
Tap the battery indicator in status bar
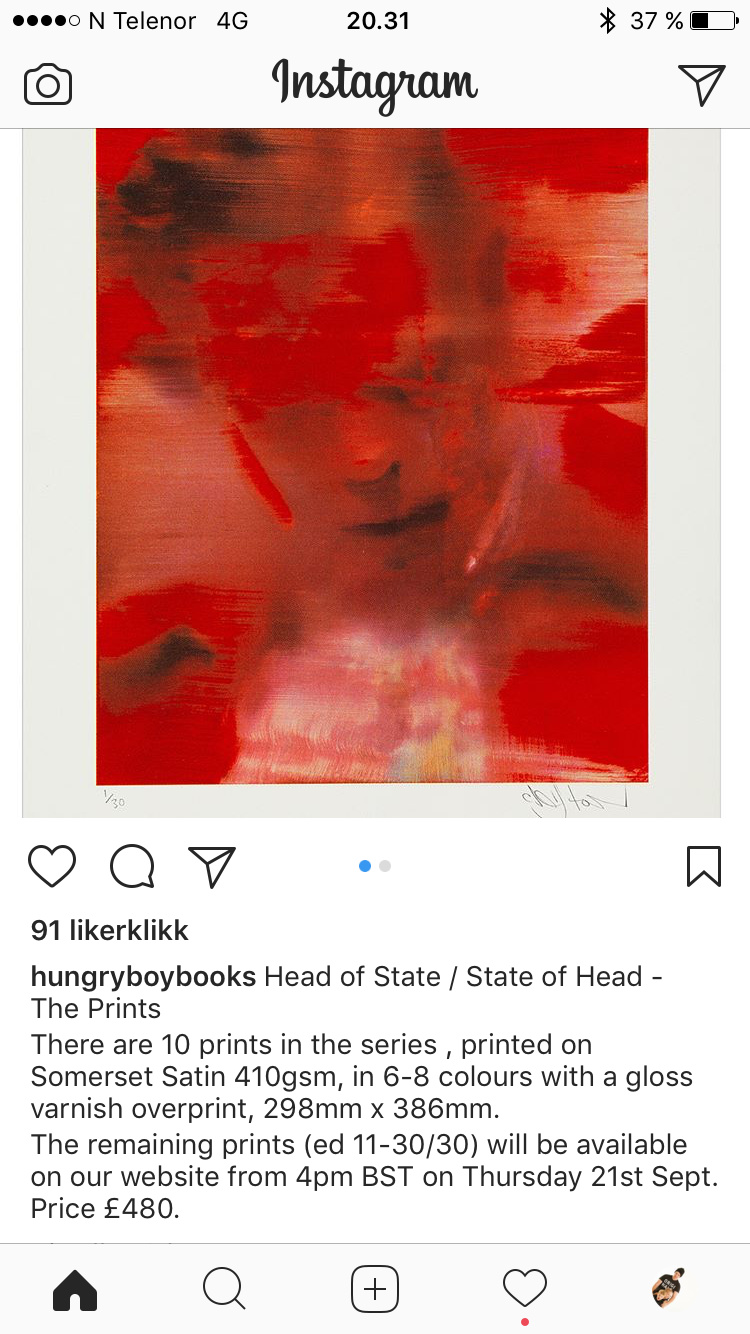[x=713, y=21]
